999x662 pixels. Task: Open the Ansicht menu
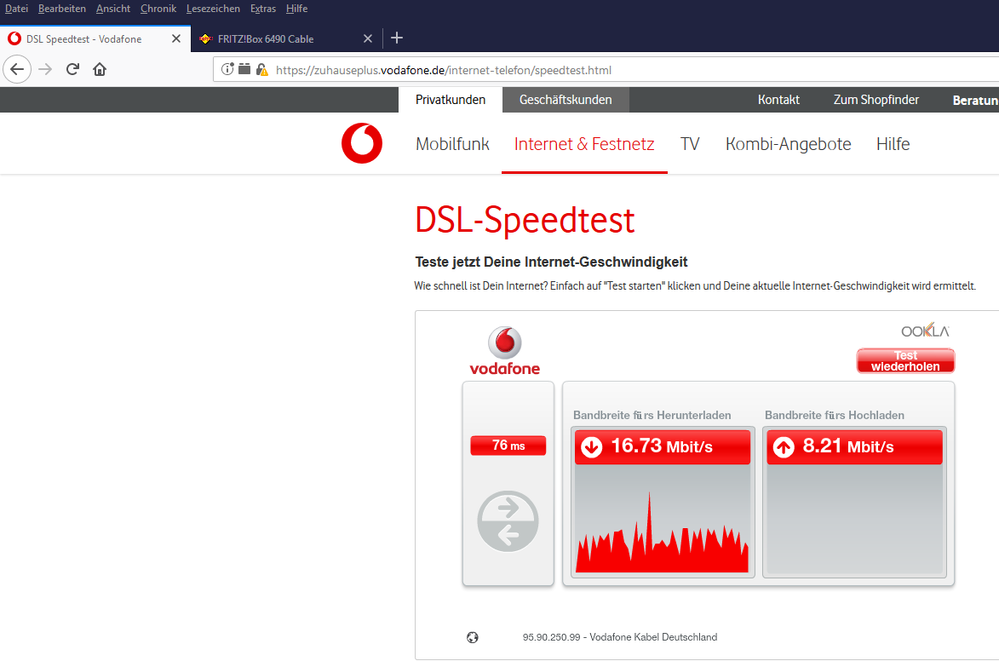click(113, 8)
